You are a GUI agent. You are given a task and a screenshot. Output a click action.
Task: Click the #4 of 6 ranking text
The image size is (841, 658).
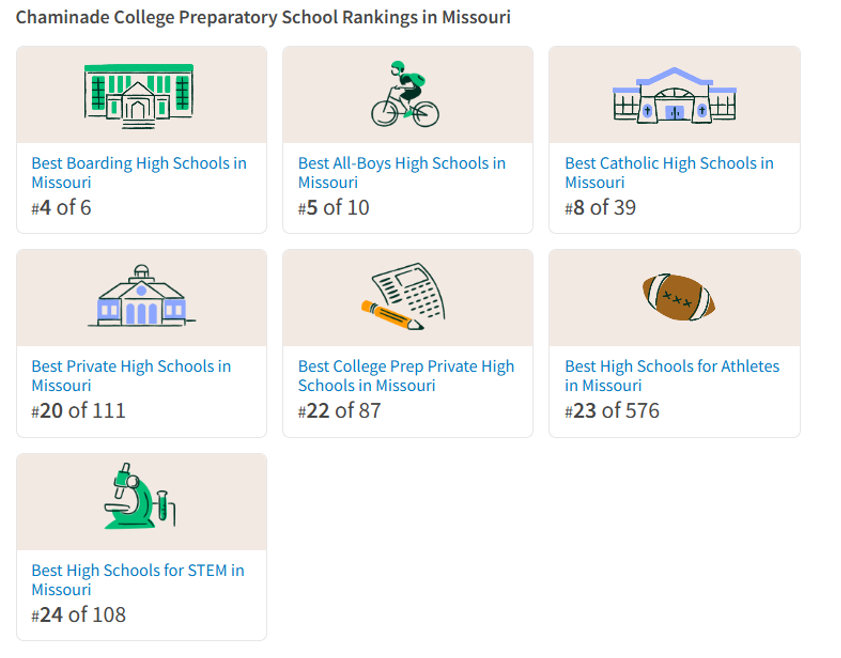[x=62, y=208]
